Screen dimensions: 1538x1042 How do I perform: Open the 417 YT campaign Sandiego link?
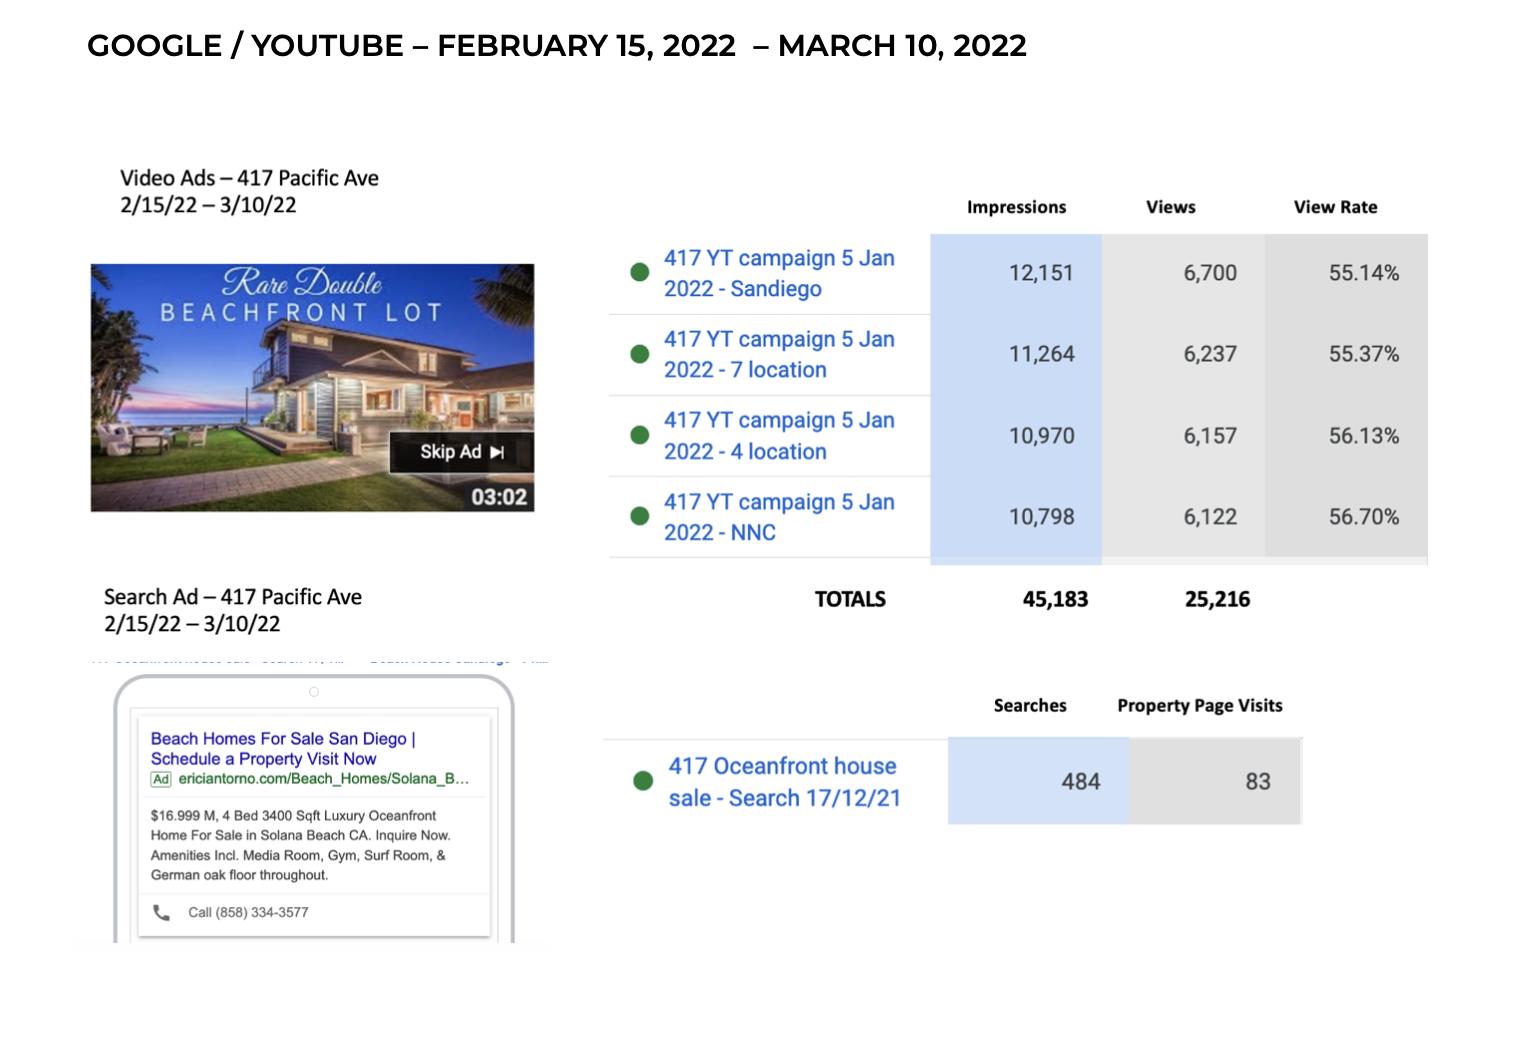coord(778,273)
